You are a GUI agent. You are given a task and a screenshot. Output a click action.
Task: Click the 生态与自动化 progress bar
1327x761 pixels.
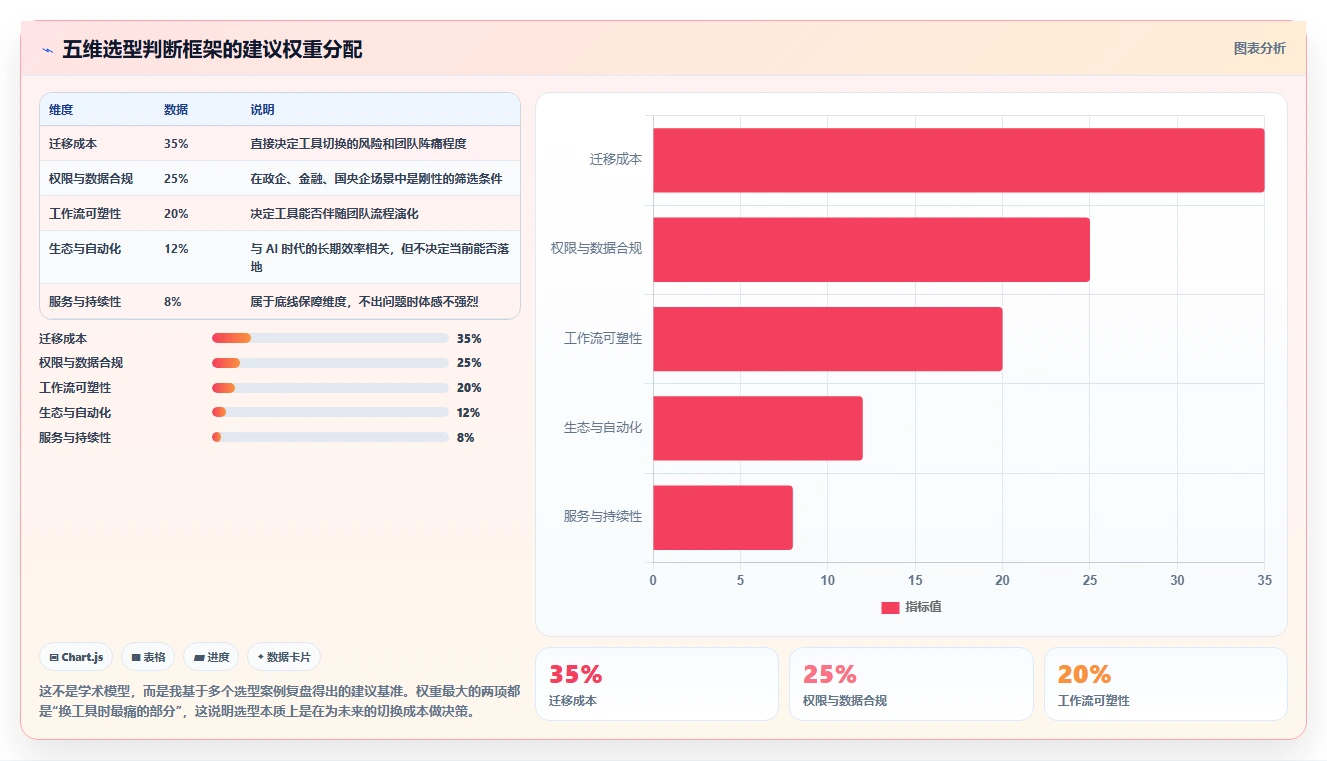330,412
